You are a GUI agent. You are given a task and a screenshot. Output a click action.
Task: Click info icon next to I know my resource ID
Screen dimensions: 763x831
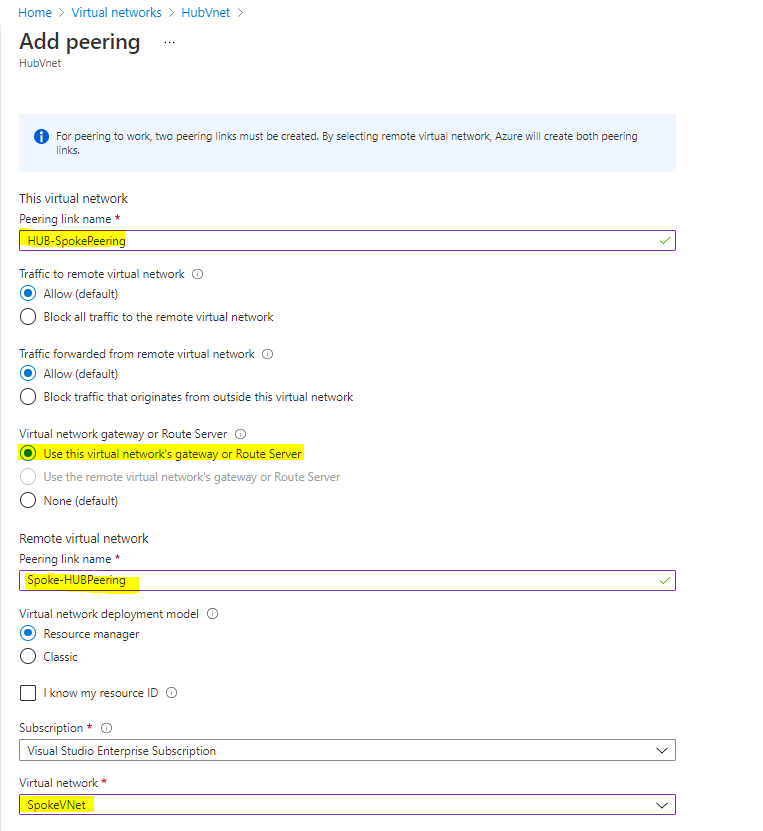[171, 692]
